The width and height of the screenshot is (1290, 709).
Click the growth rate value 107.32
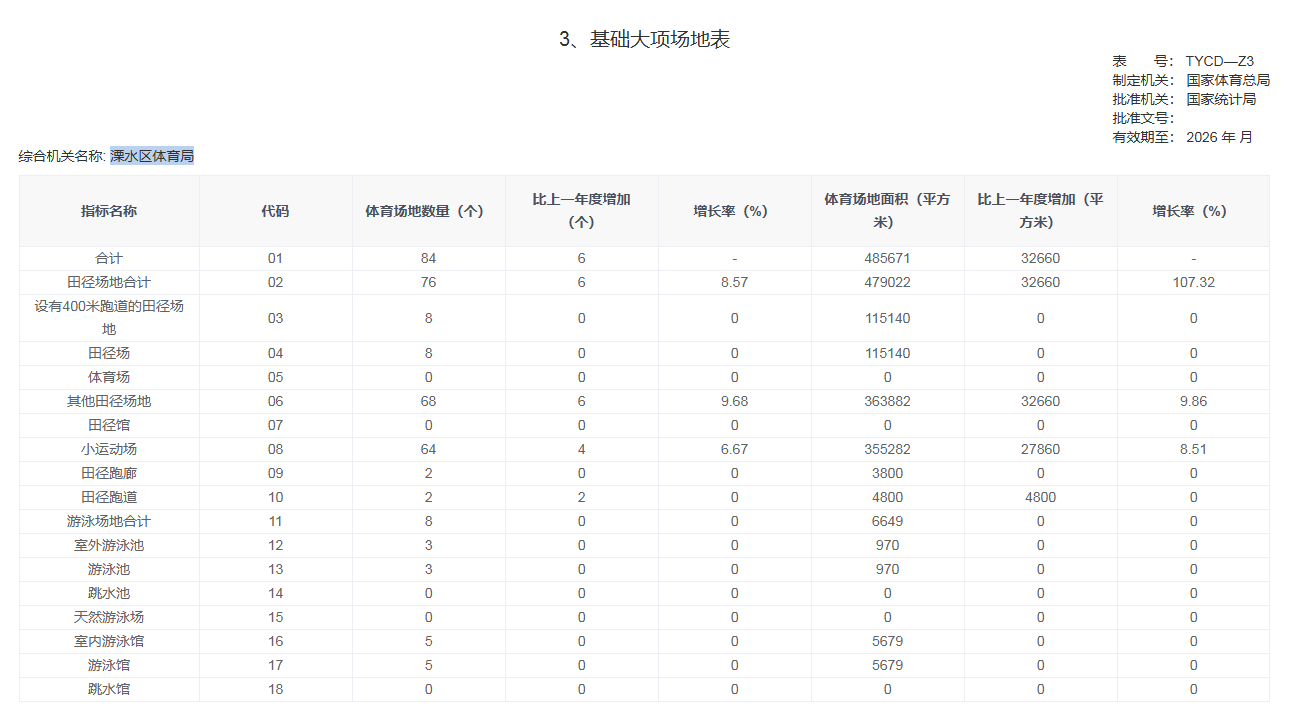pyautogui.click(x=1193, y=282)
